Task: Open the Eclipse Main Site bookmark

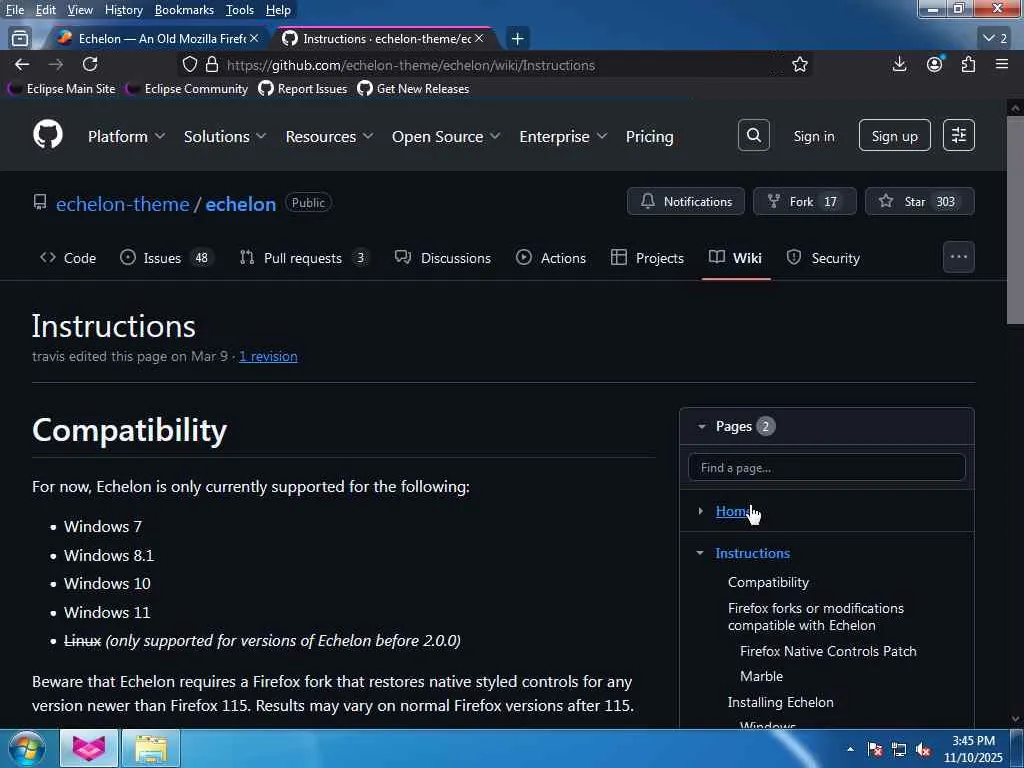Action: pyautogui.click(x=62, y=89)
